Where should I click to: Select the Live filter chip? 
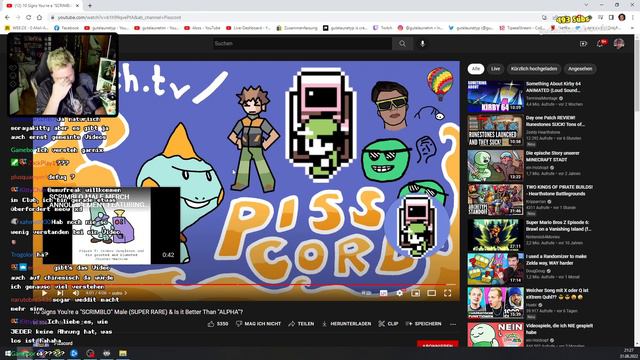click(495, 69)
